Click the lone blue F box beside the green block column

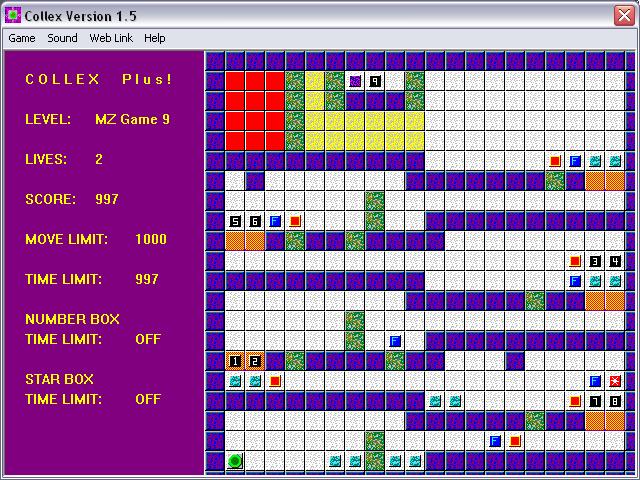point(395,341)
